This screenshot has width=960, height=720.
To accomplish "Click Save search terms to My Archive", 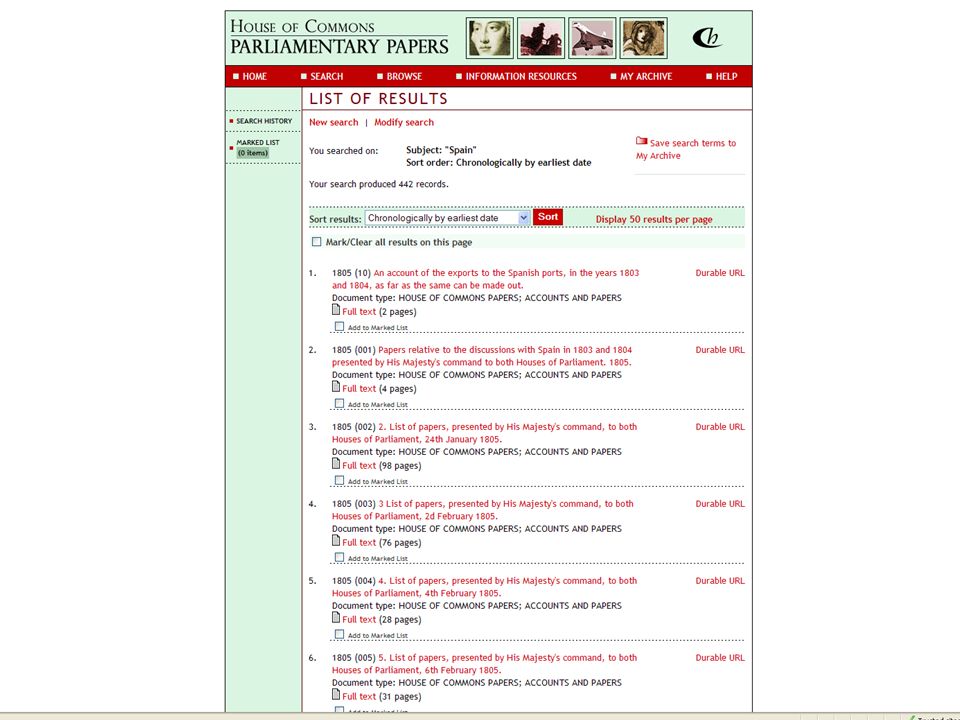I will coord(686,149).
